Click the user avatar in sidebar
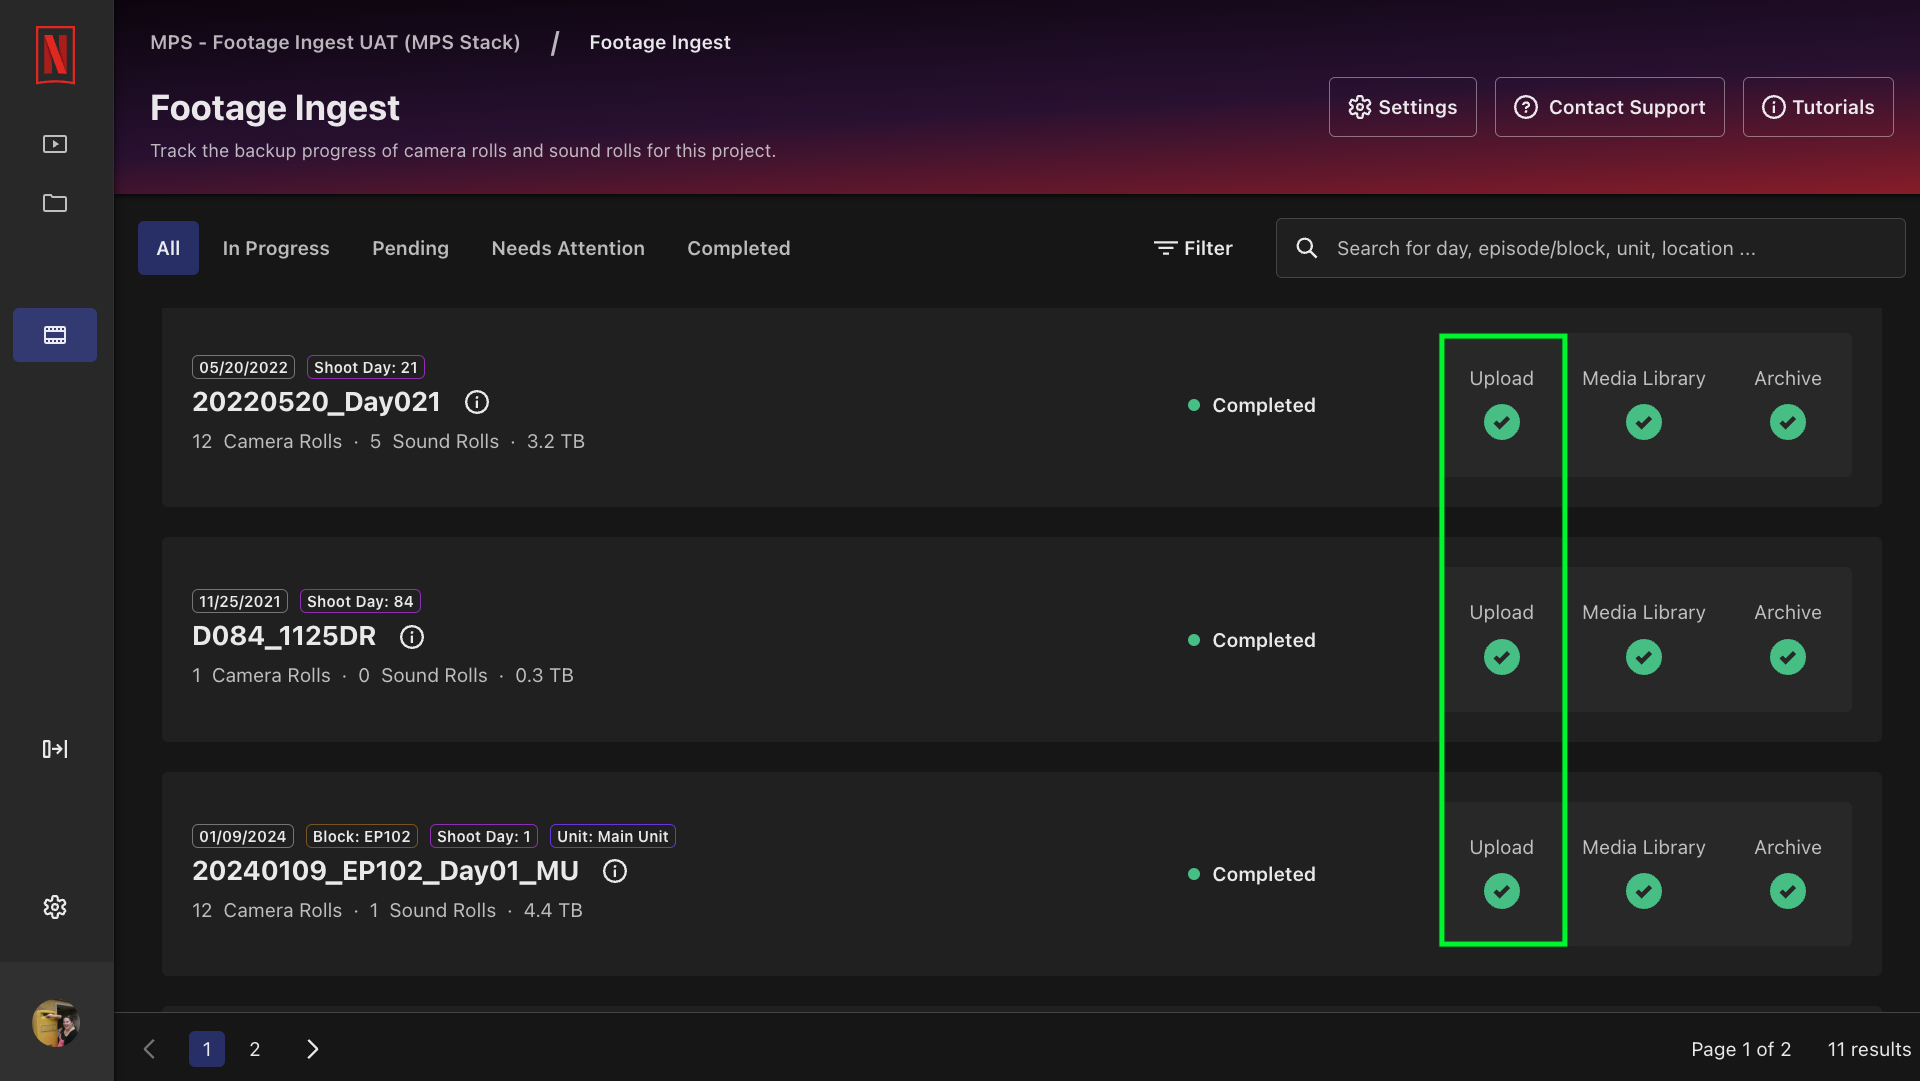1920x1081 pixels. [x=56, y=1023]
